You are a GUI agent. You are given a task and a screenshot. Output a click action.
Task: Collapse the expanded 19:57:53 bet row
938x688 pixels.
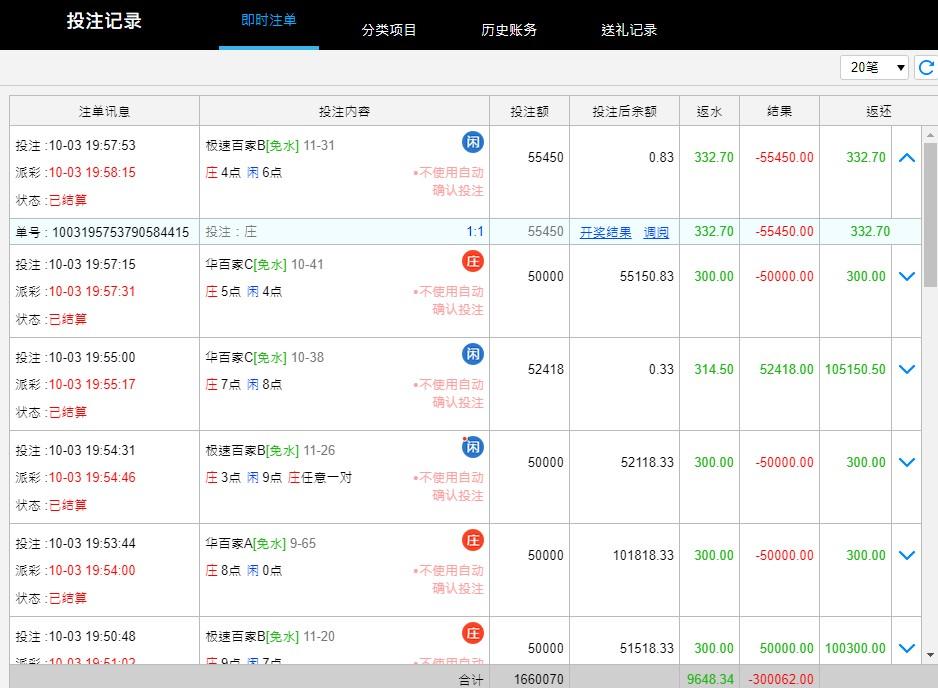[x=906, y=158]
